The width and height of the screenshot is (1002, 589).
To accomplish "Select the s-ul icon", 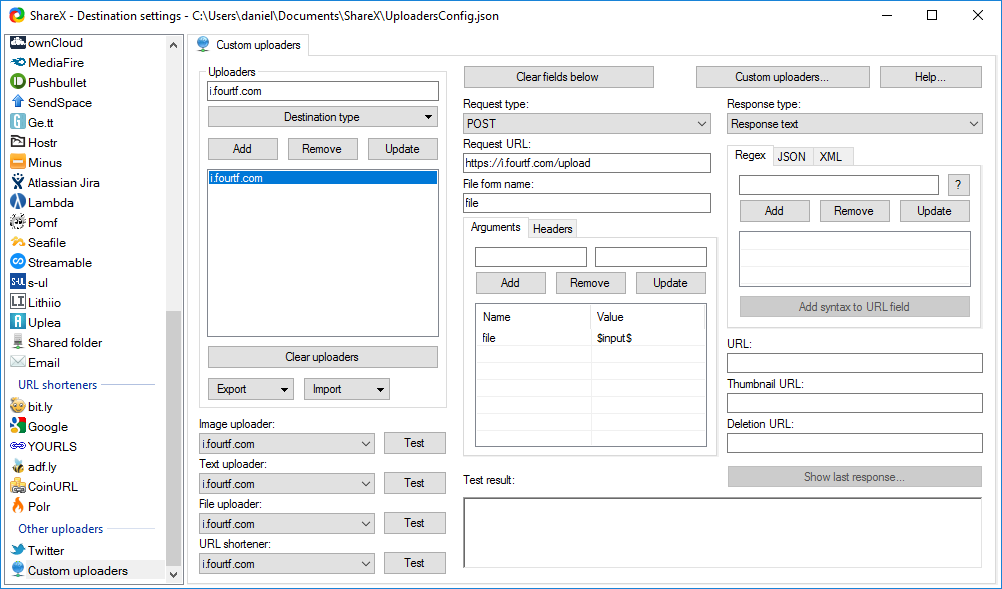I will click(x=18, y=282).
